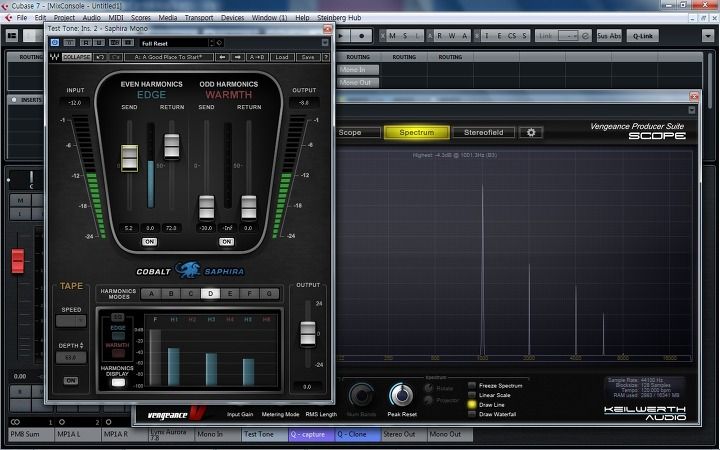
Task: Go to next preset with right arrow
Action: (x=237, y=57)
